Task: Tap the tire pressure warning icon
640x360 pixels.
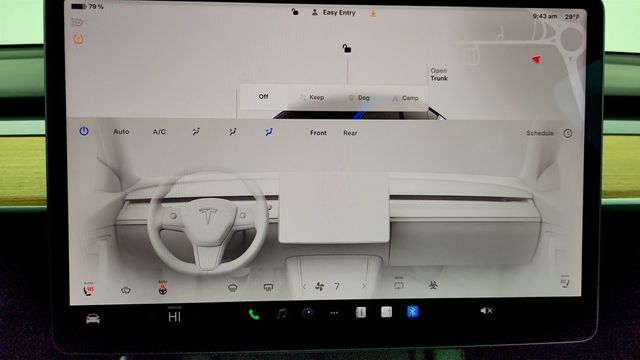Action: pyautogui.click(x=78, y=39)
